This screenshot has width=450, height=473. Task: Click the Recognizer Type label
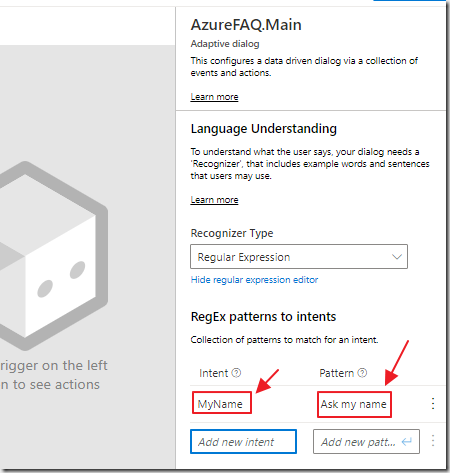(x=232, y=233)
